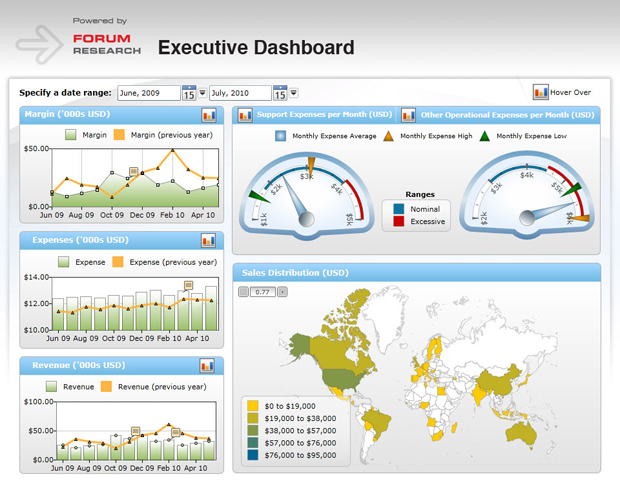
Task: Click the Revenue panel chart icon
Action: 207,366
